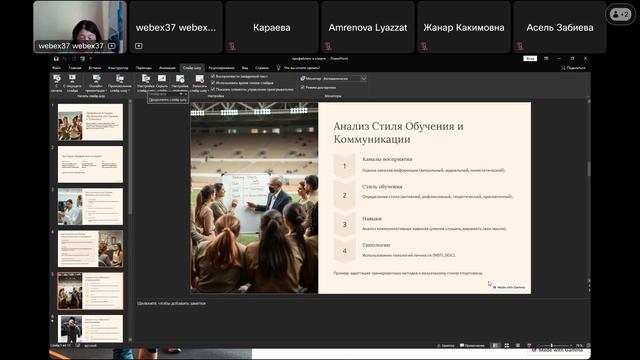Click webex37 shared-content indicator icon
The width and height of the screenshot is (640, 360).
click(111, 46)
